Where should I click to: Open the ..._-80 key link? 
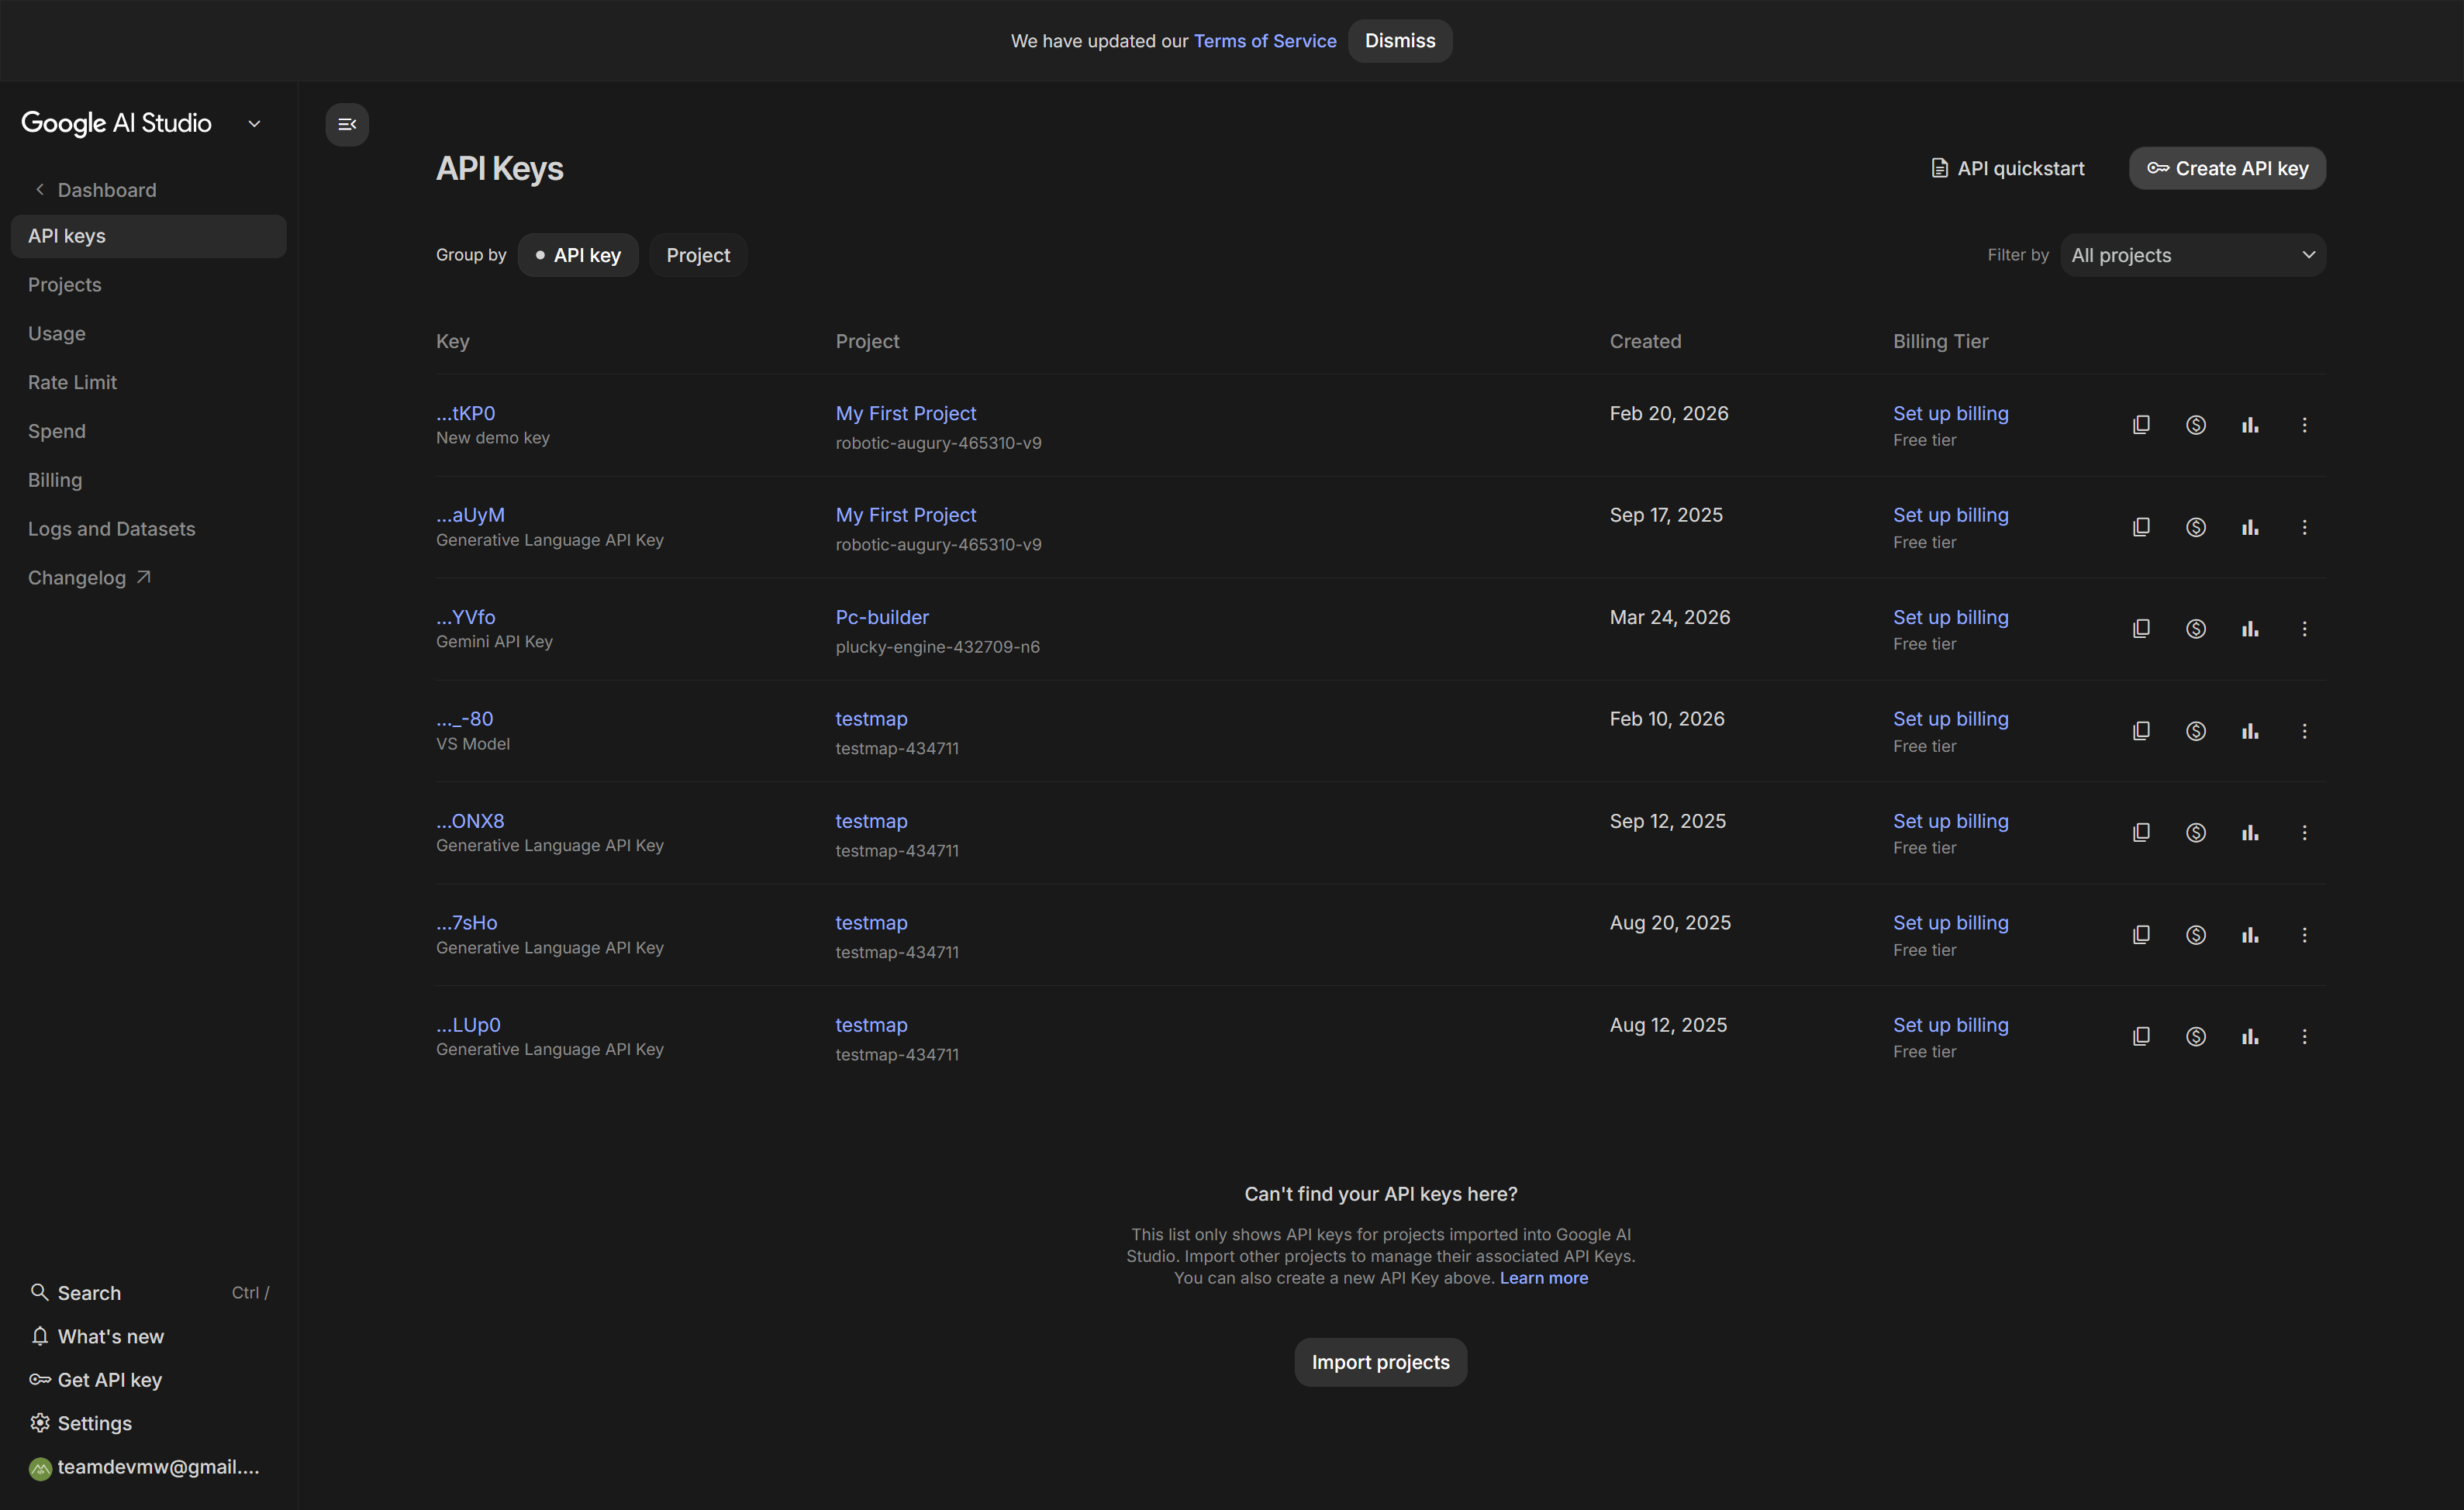tap(465, 719)
